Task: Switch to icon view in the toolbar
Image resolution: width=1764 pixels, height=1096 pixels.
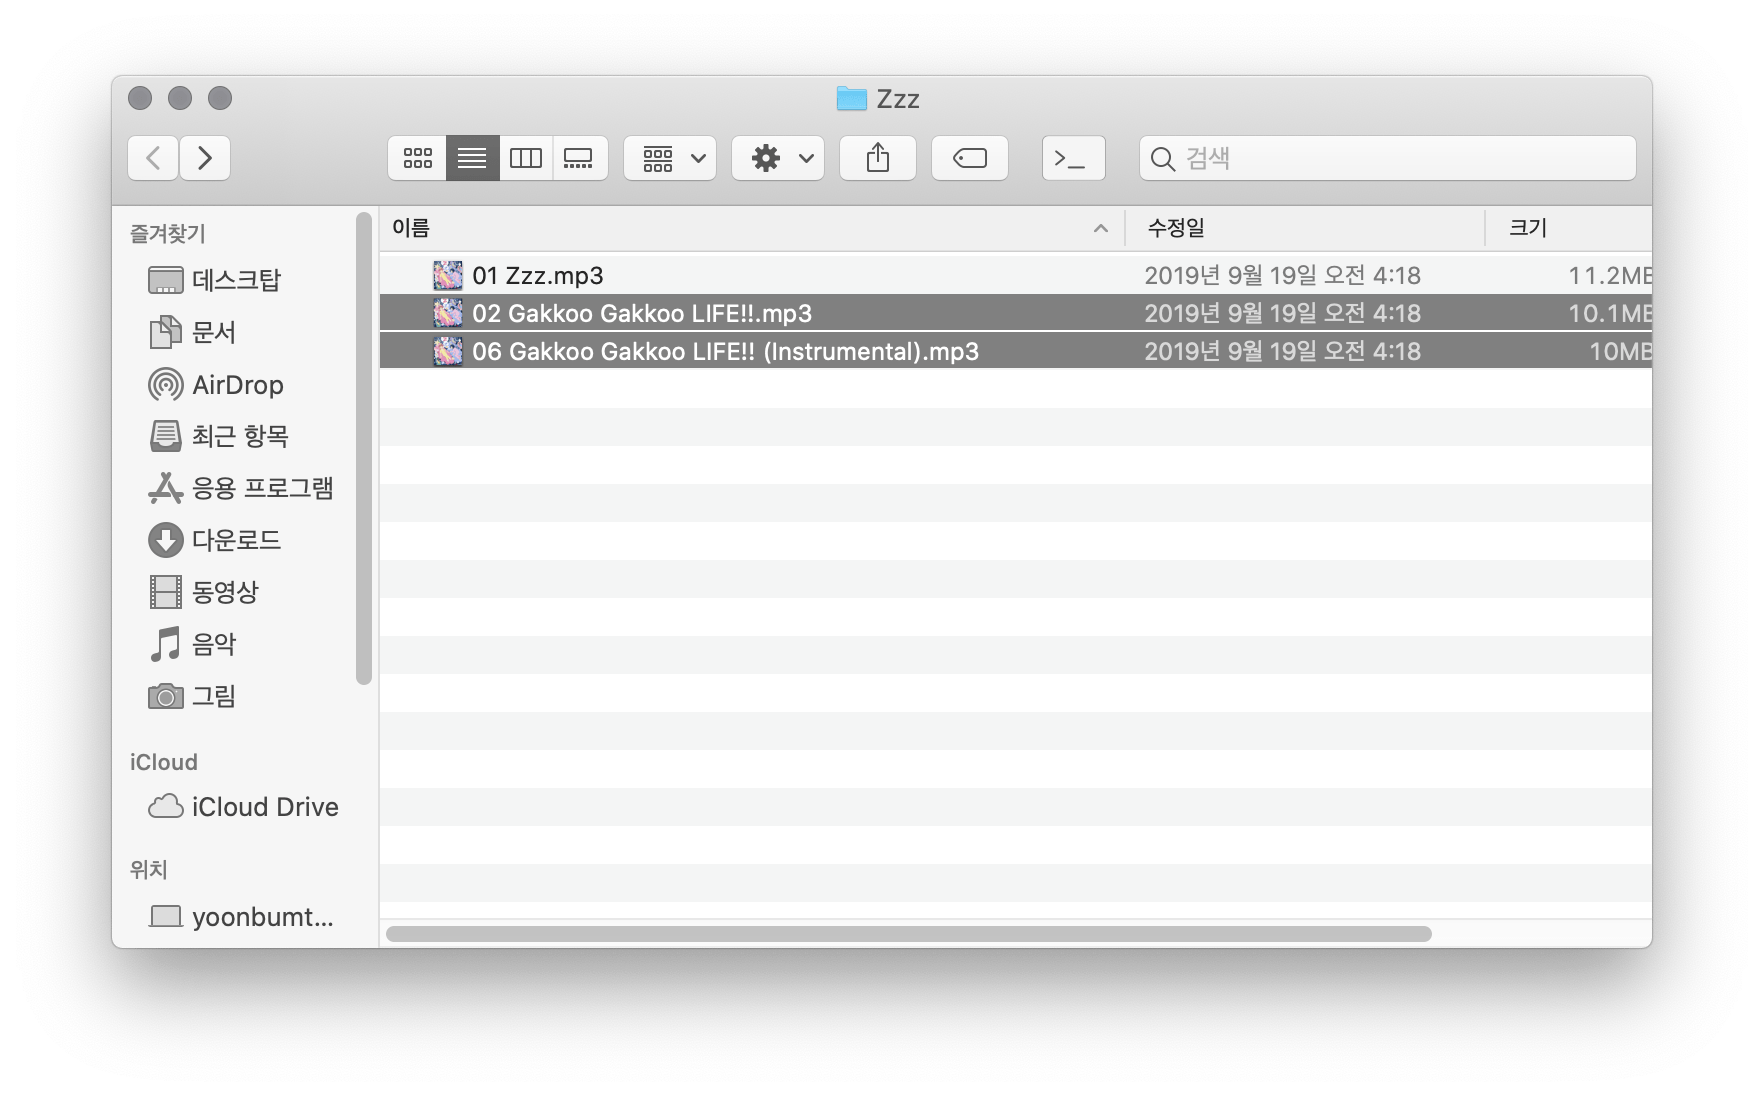Action: 417,158
